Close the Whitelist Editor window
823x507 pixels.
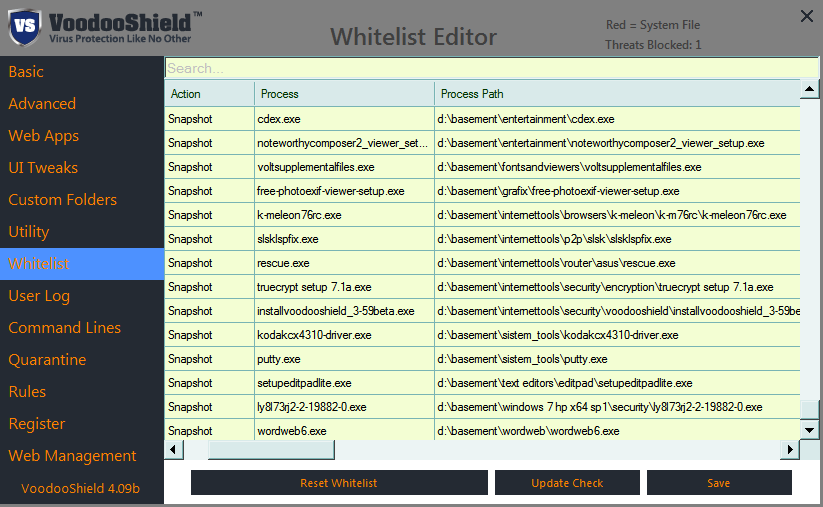pyautogui.click(x=807, y=16)
